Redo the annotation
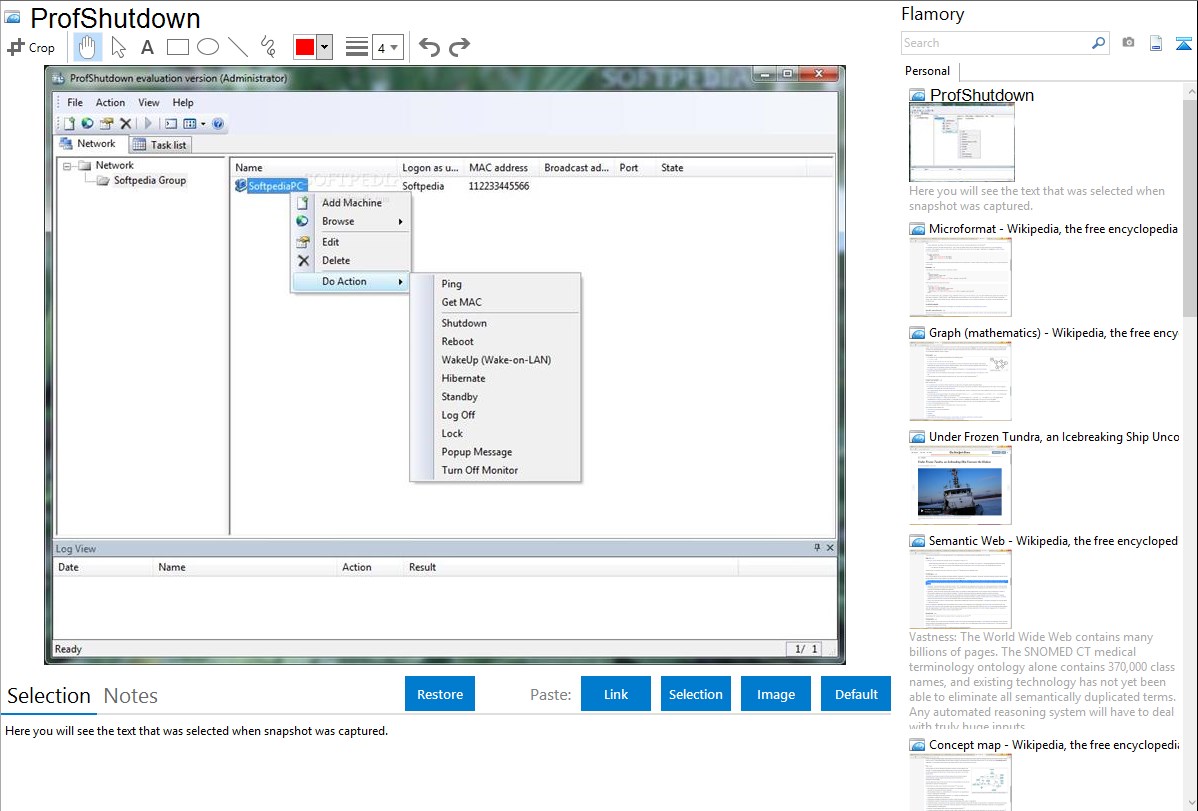Viewport: 1198px width, 811px height. pos(459,47)
